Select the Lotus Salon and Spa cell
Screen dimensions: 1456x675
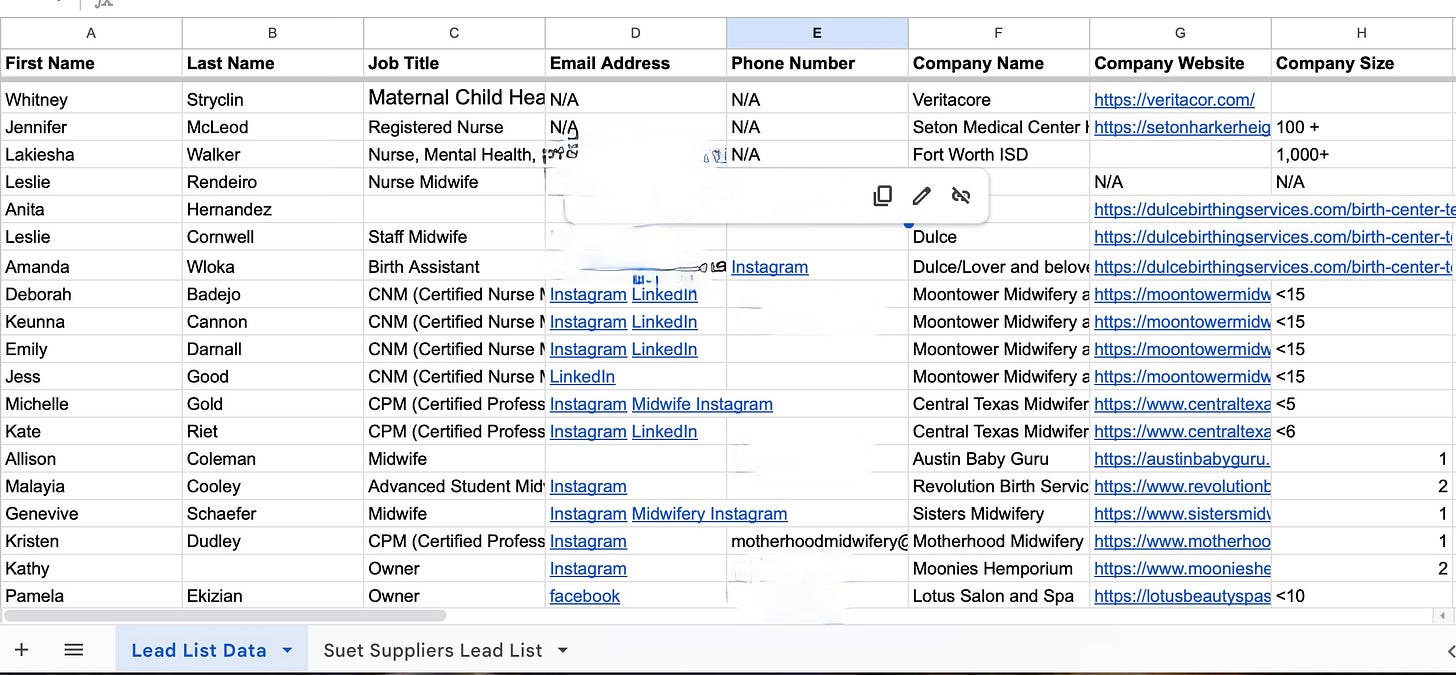999,596
